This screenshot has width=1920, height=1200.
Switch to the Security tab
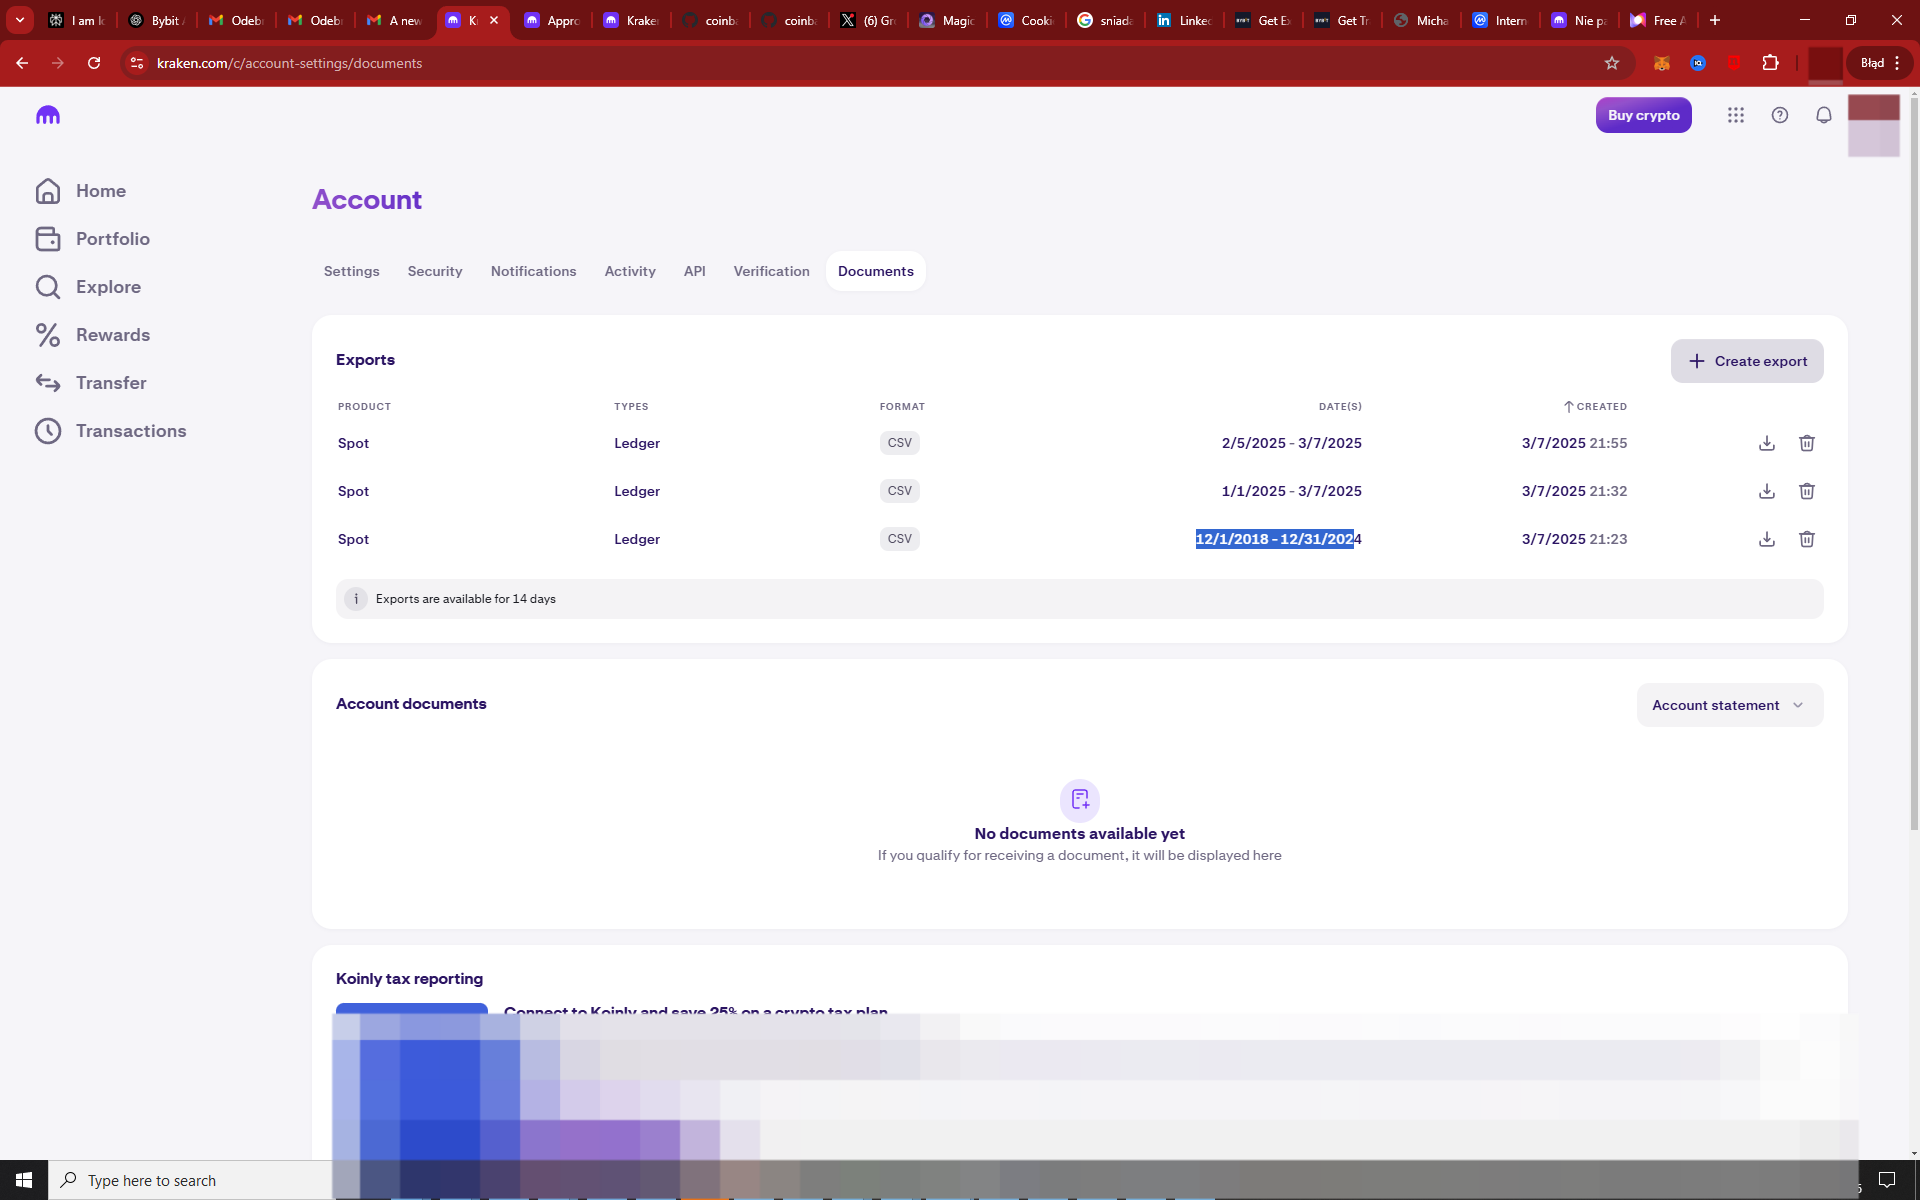[x=434, y=271]
